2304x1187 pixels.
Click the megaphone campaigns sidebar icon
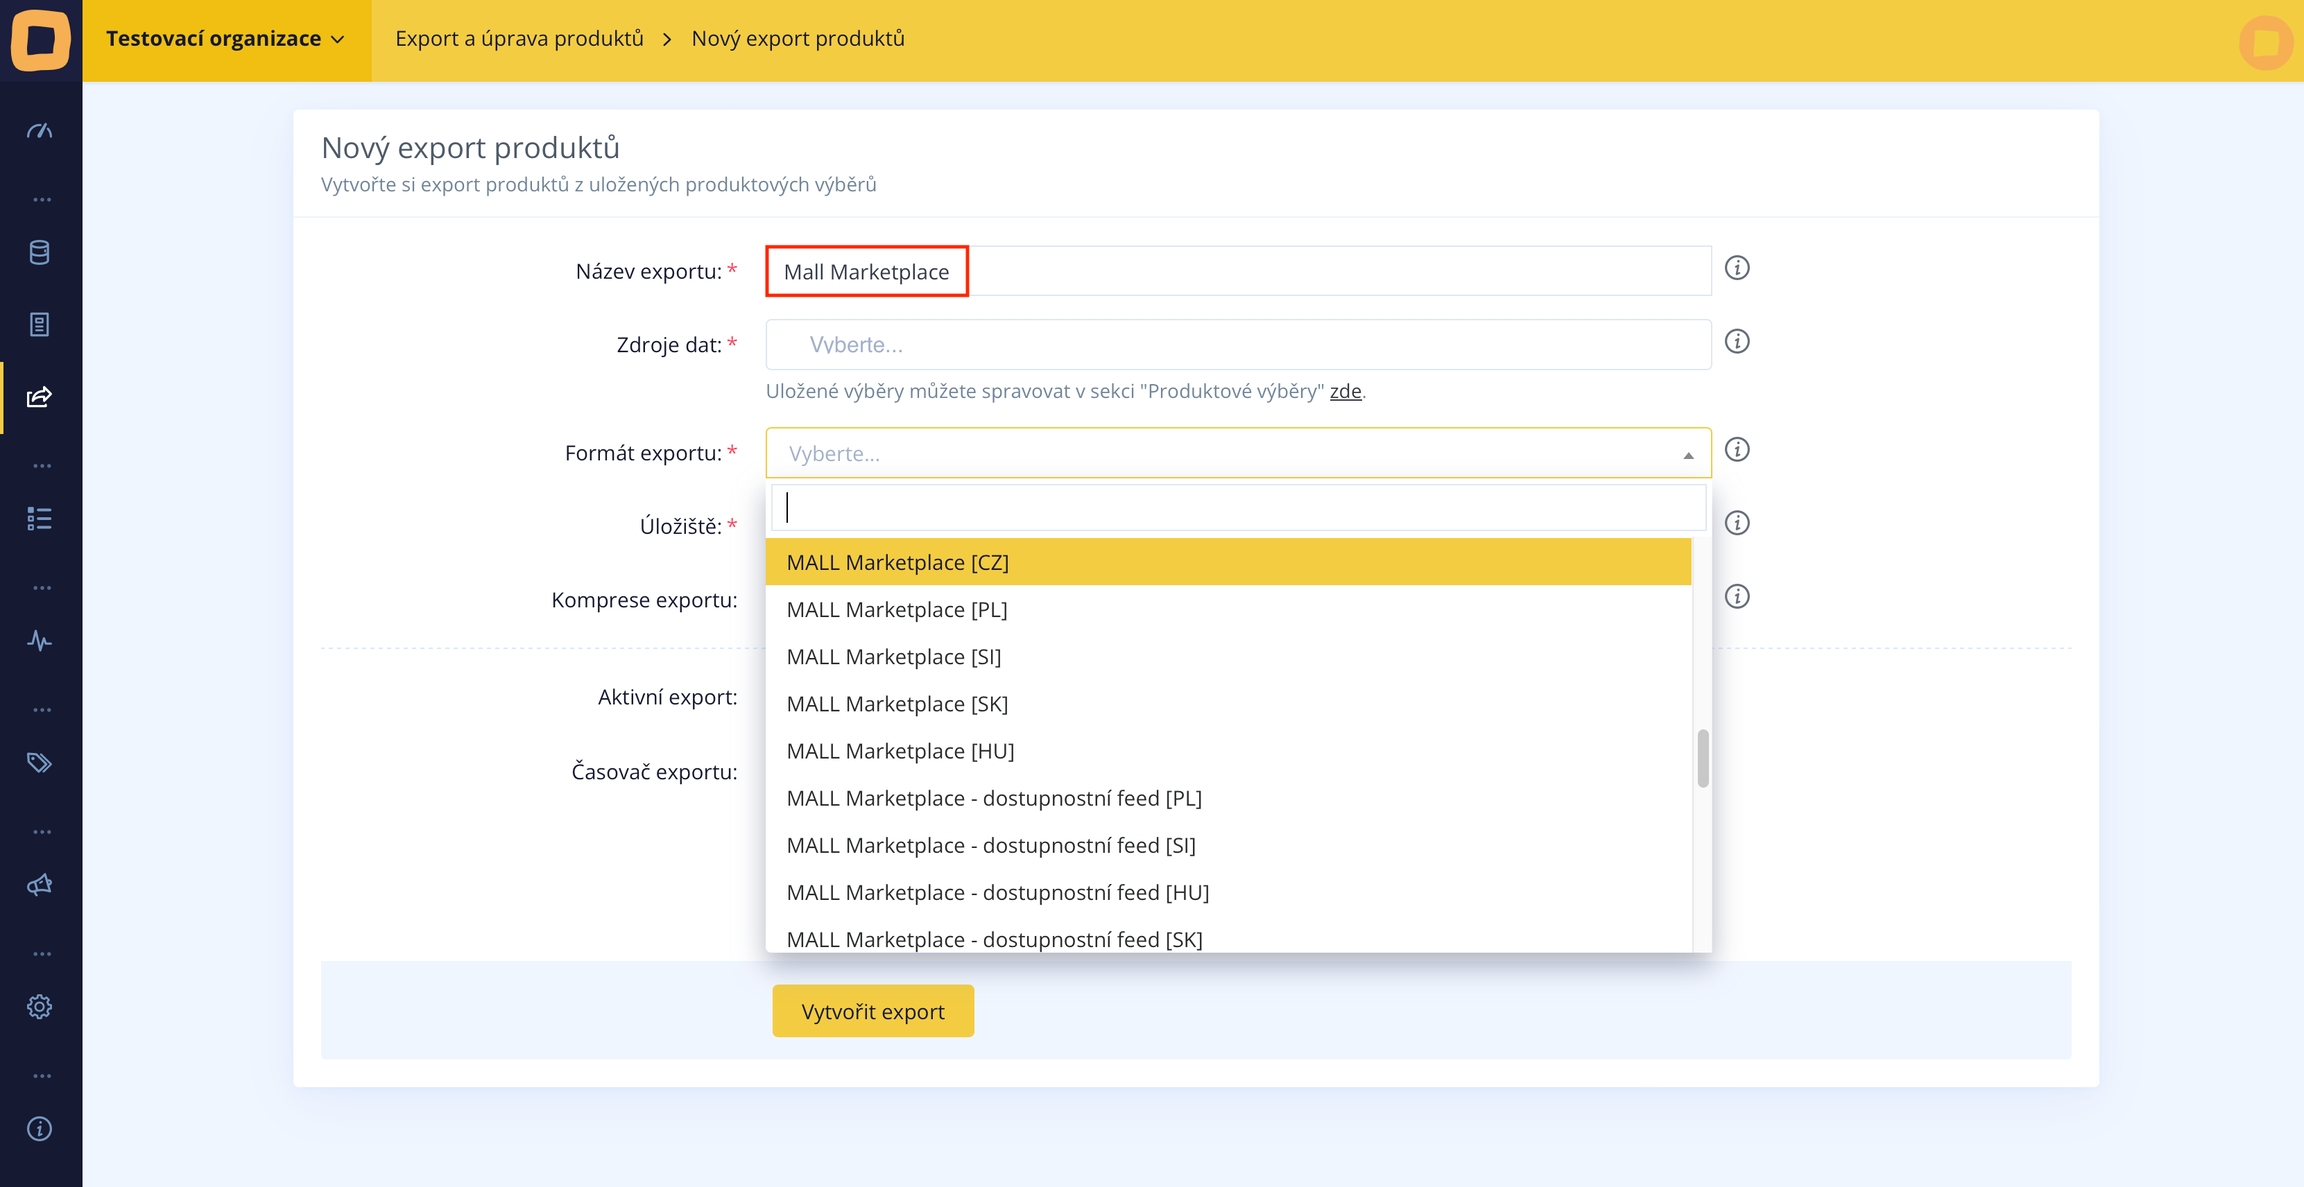(x=40, y=885)
